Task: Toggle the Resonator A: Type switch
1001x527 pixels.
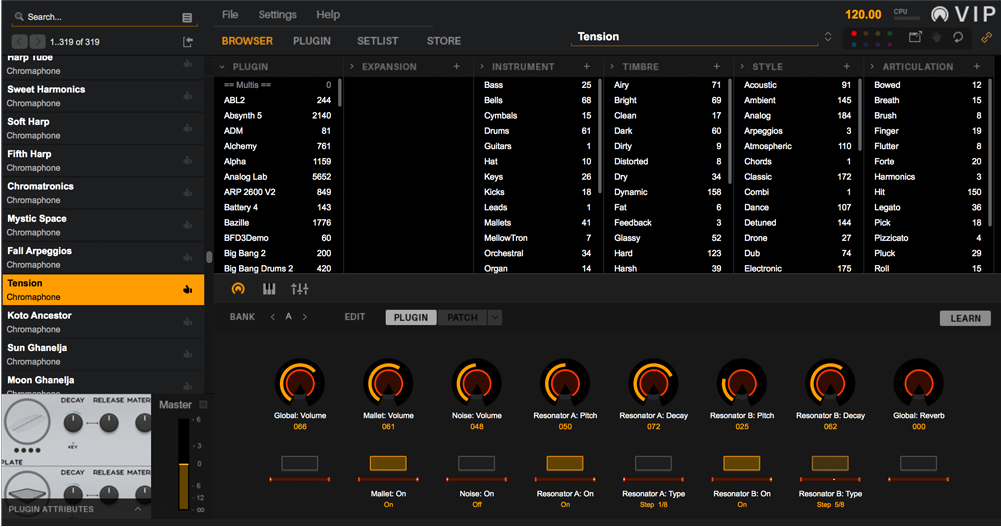Action: tap(653, 463)
